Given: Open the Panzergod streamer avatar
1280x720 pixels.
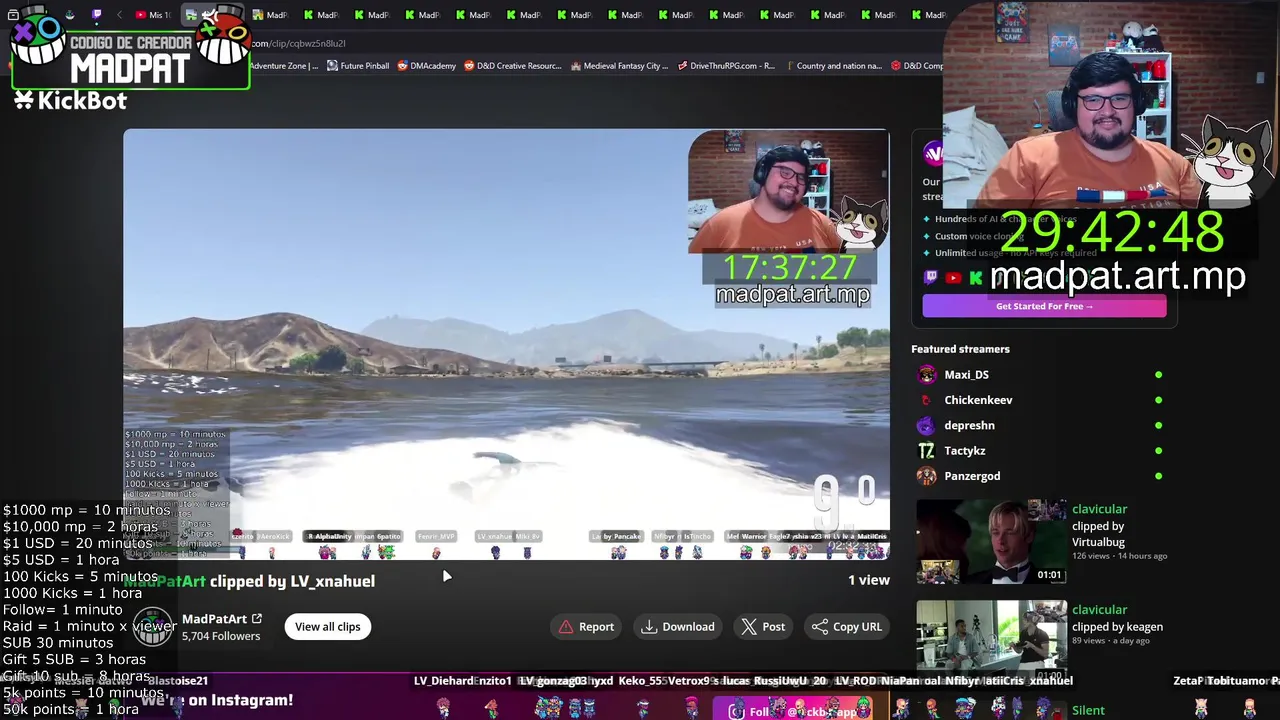Looking at the screenshot, I should pyautogui.click(x=927, y=476).
